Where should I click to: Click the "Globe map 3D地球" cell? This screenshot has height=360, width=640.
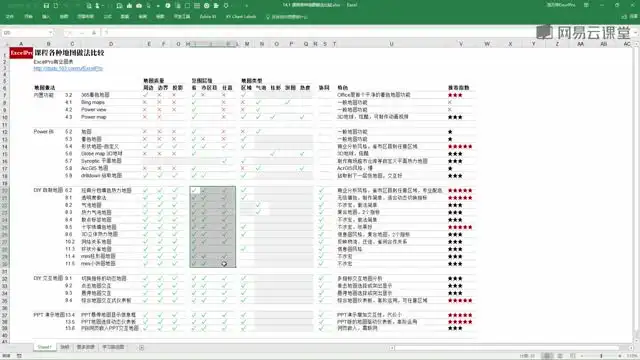pos(102,154)
